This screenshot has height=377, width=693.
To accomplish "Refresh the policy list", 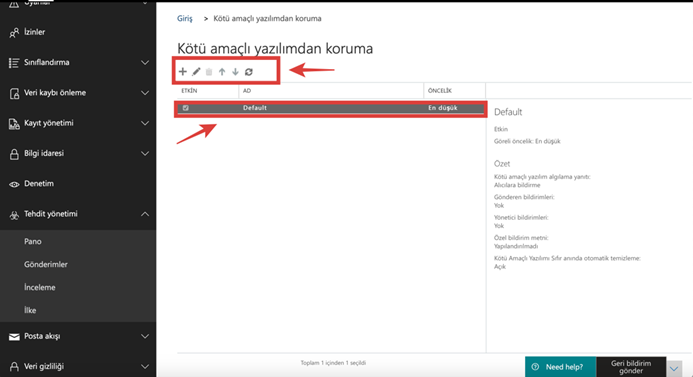I will click(249, 72).
